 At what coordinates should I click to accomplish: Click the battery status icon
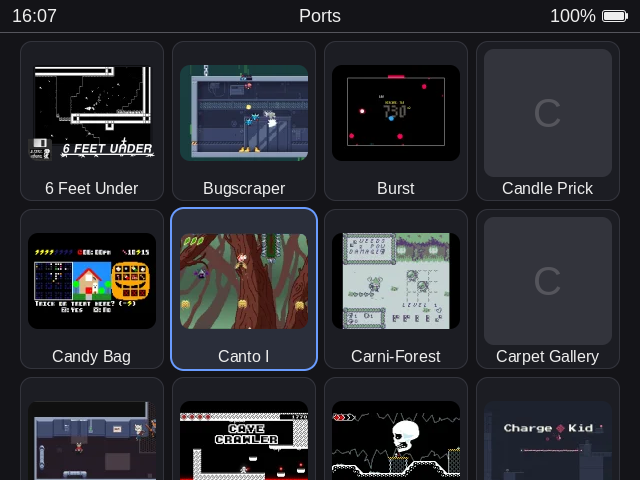[x=615, y=16]
